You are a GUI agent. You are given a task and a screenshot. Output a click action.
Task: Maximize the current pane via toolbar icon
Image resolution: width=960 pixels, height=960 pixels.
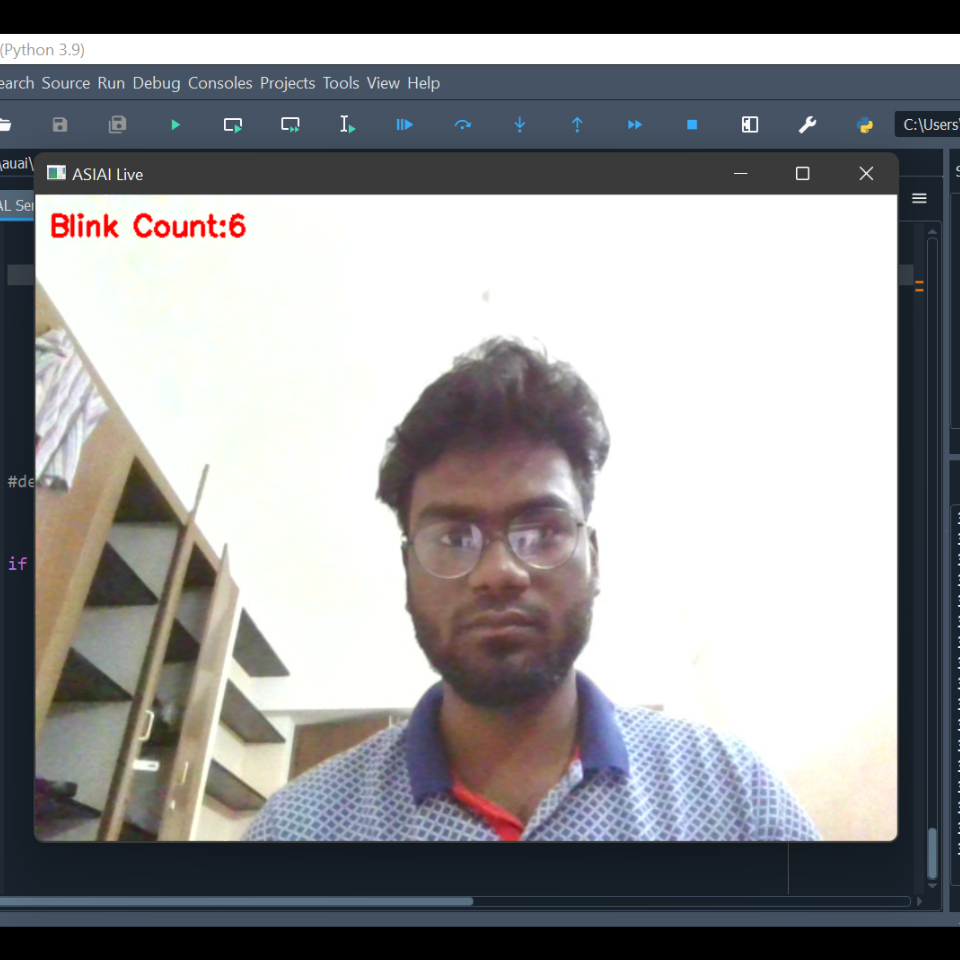[x=750, y=125]
